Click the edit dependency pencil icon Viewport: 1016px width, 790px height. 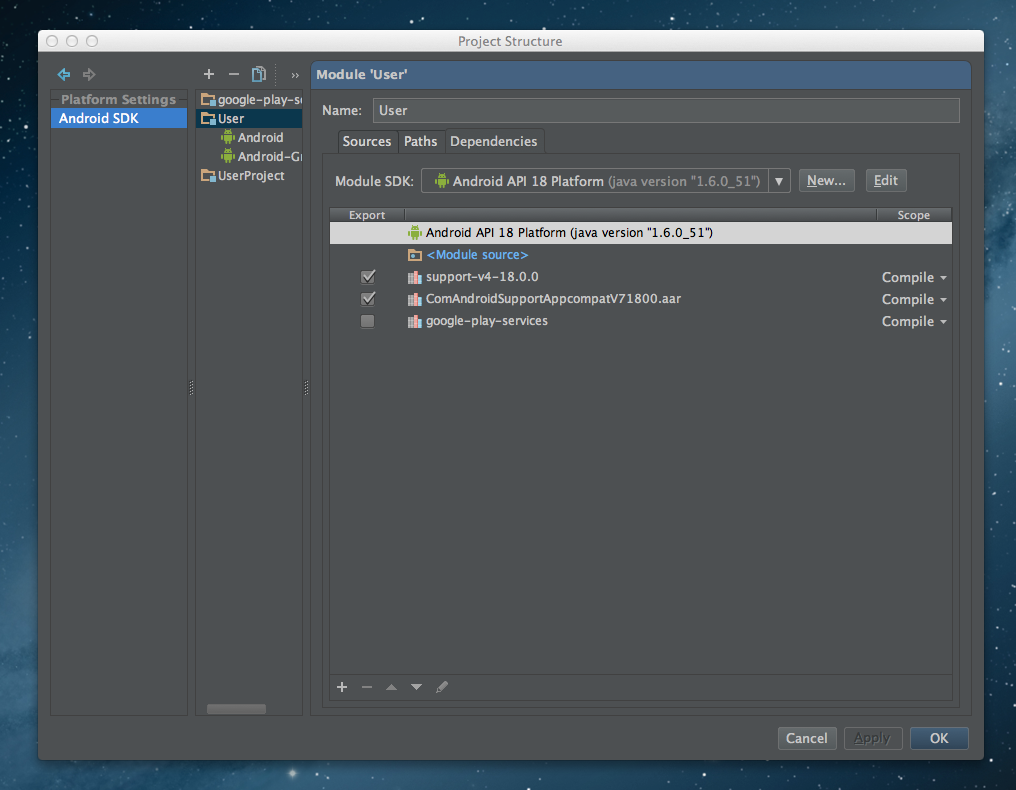click(442, 687)
